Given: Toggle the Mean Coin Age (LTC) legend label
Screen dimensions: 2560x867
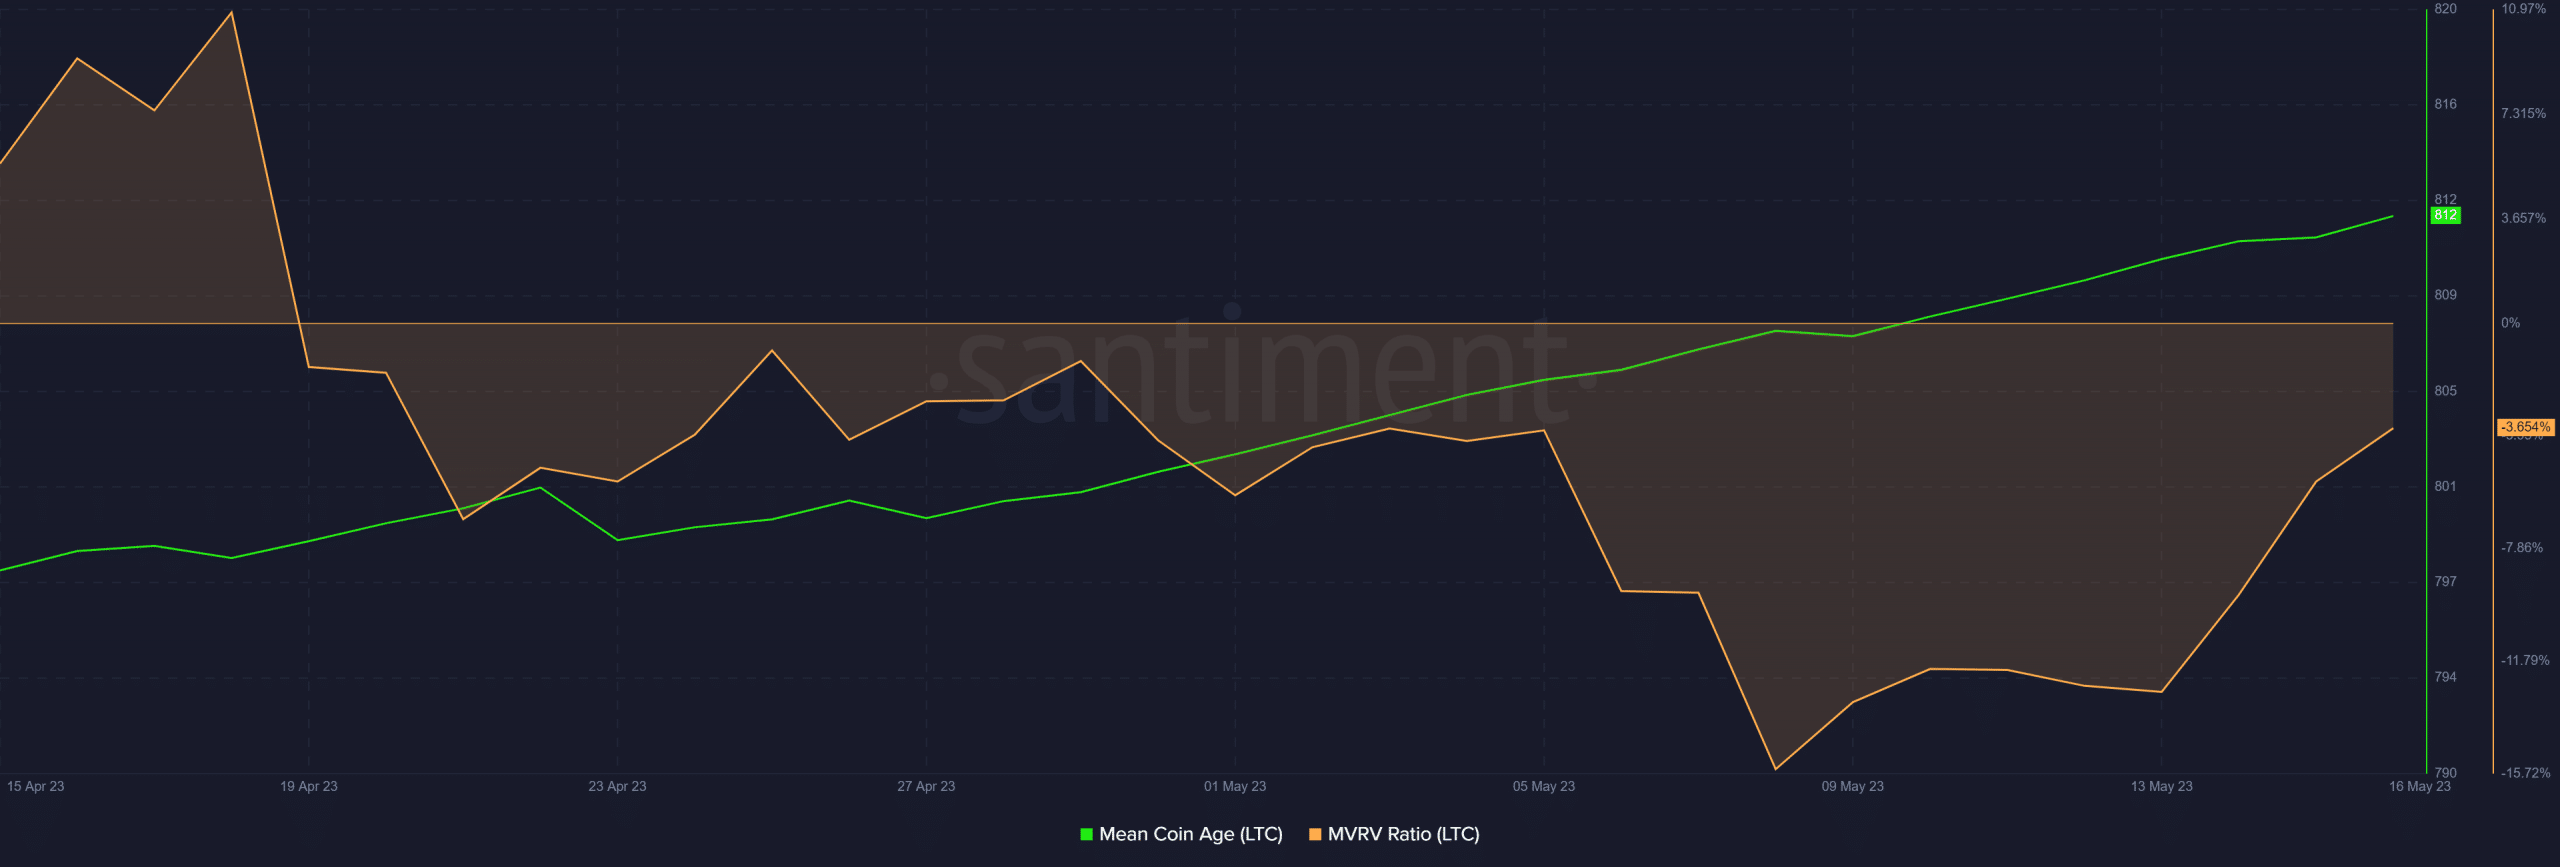Looking at the screenshot, I should click(x=1190, y=834).
